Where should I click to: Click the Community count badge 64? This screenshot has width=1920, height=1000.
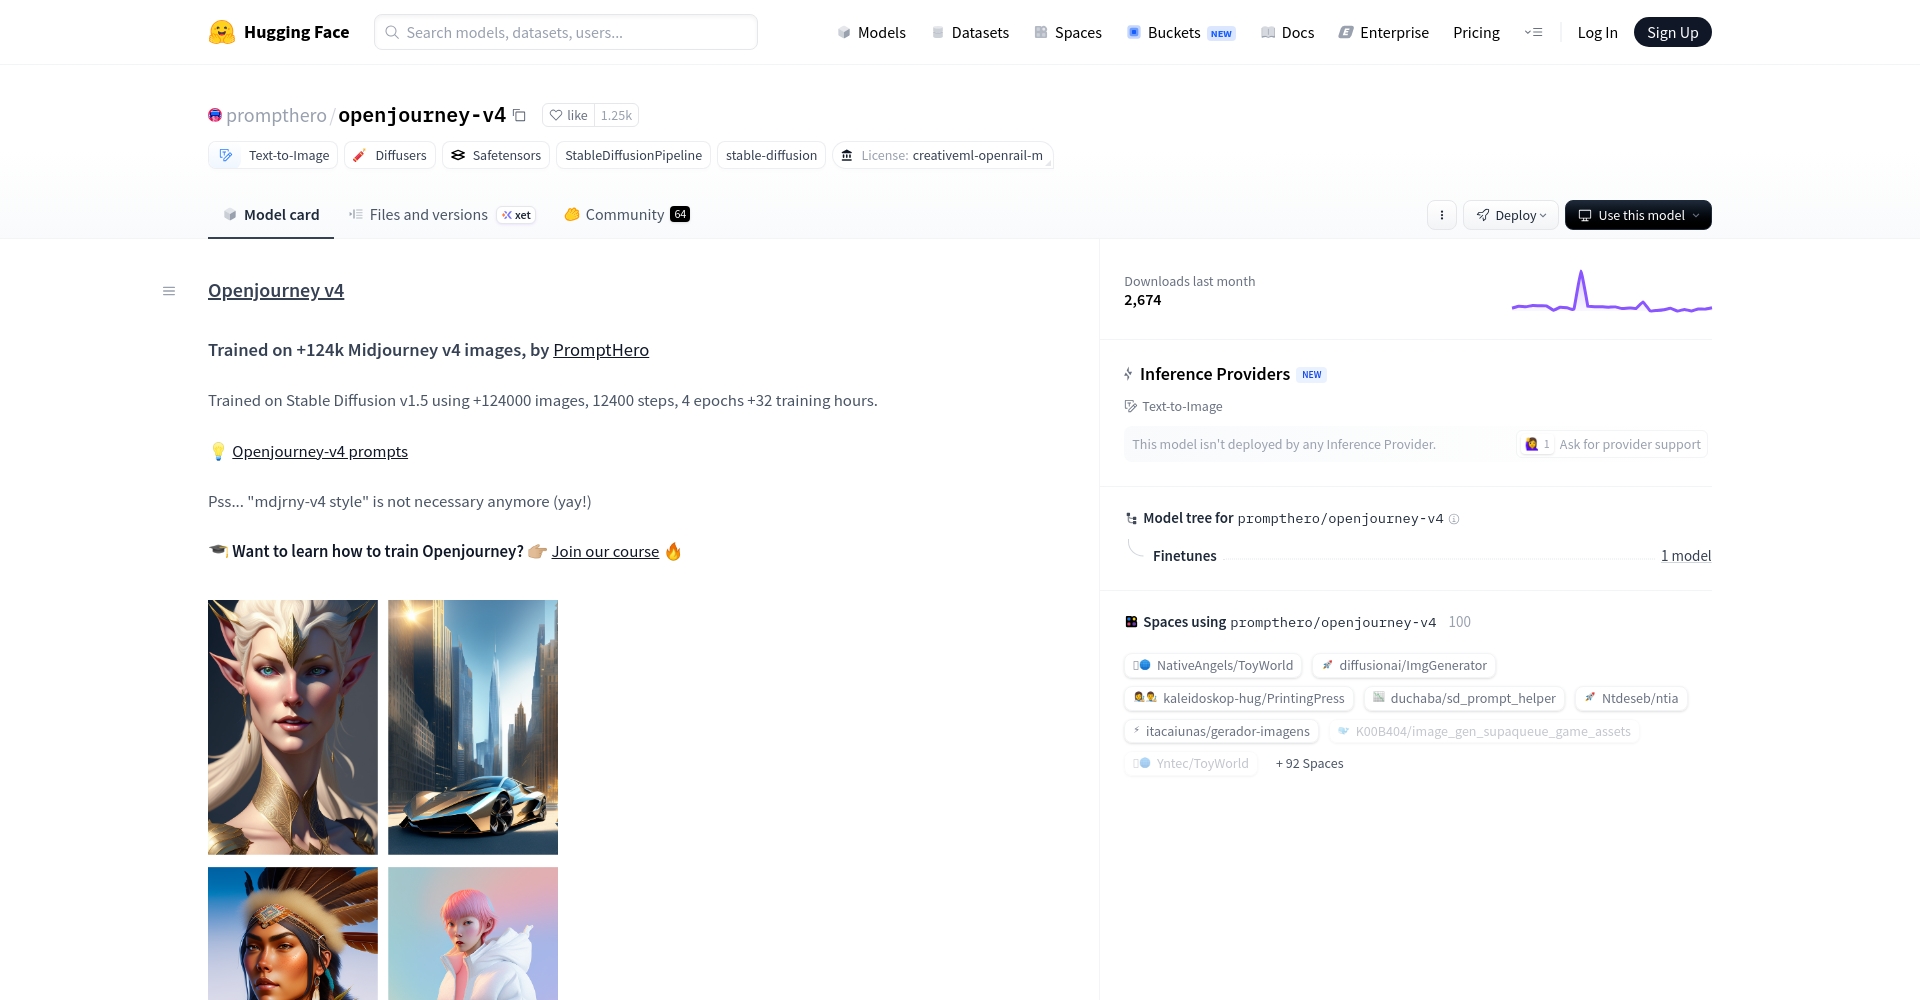tap(680, 214)
